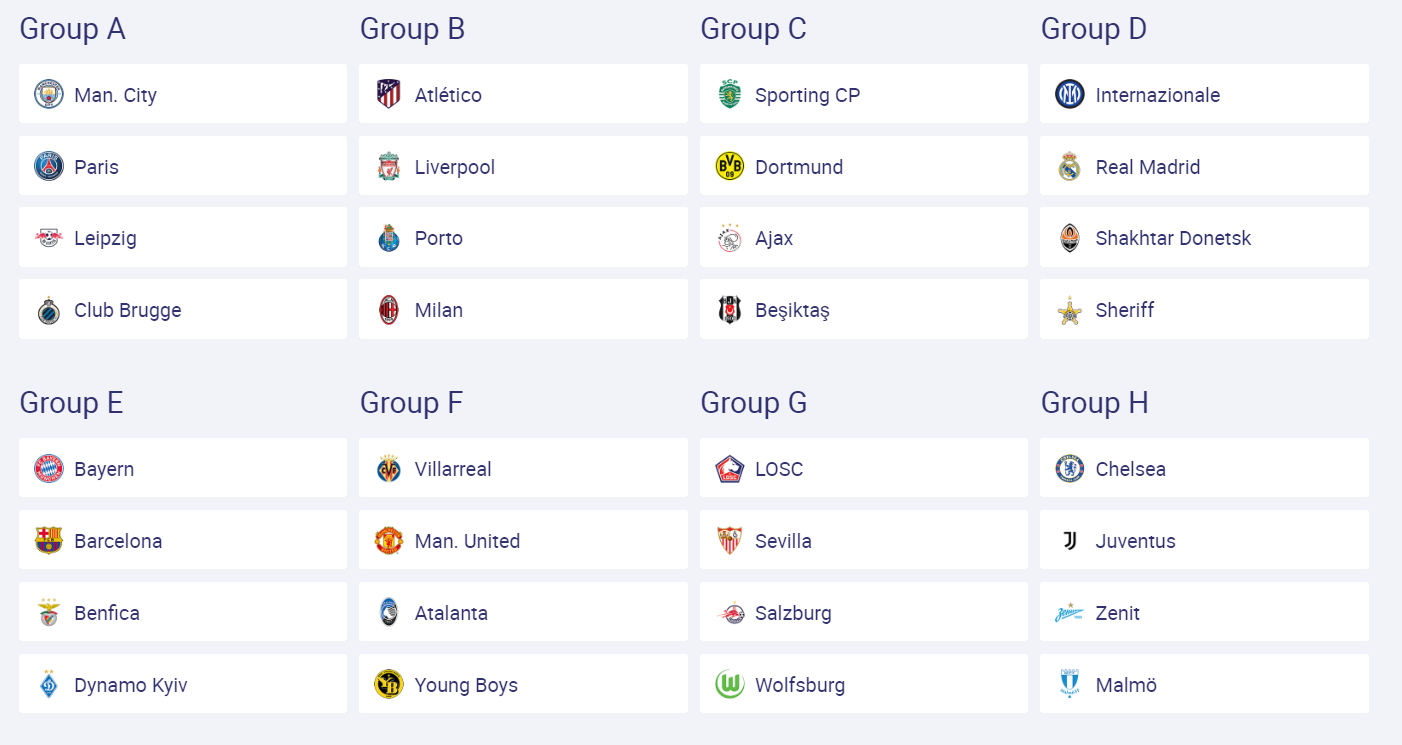The image size is (1402, 745).
Task: Click the Young Boys yellow logo
Action: coord(389,685)
